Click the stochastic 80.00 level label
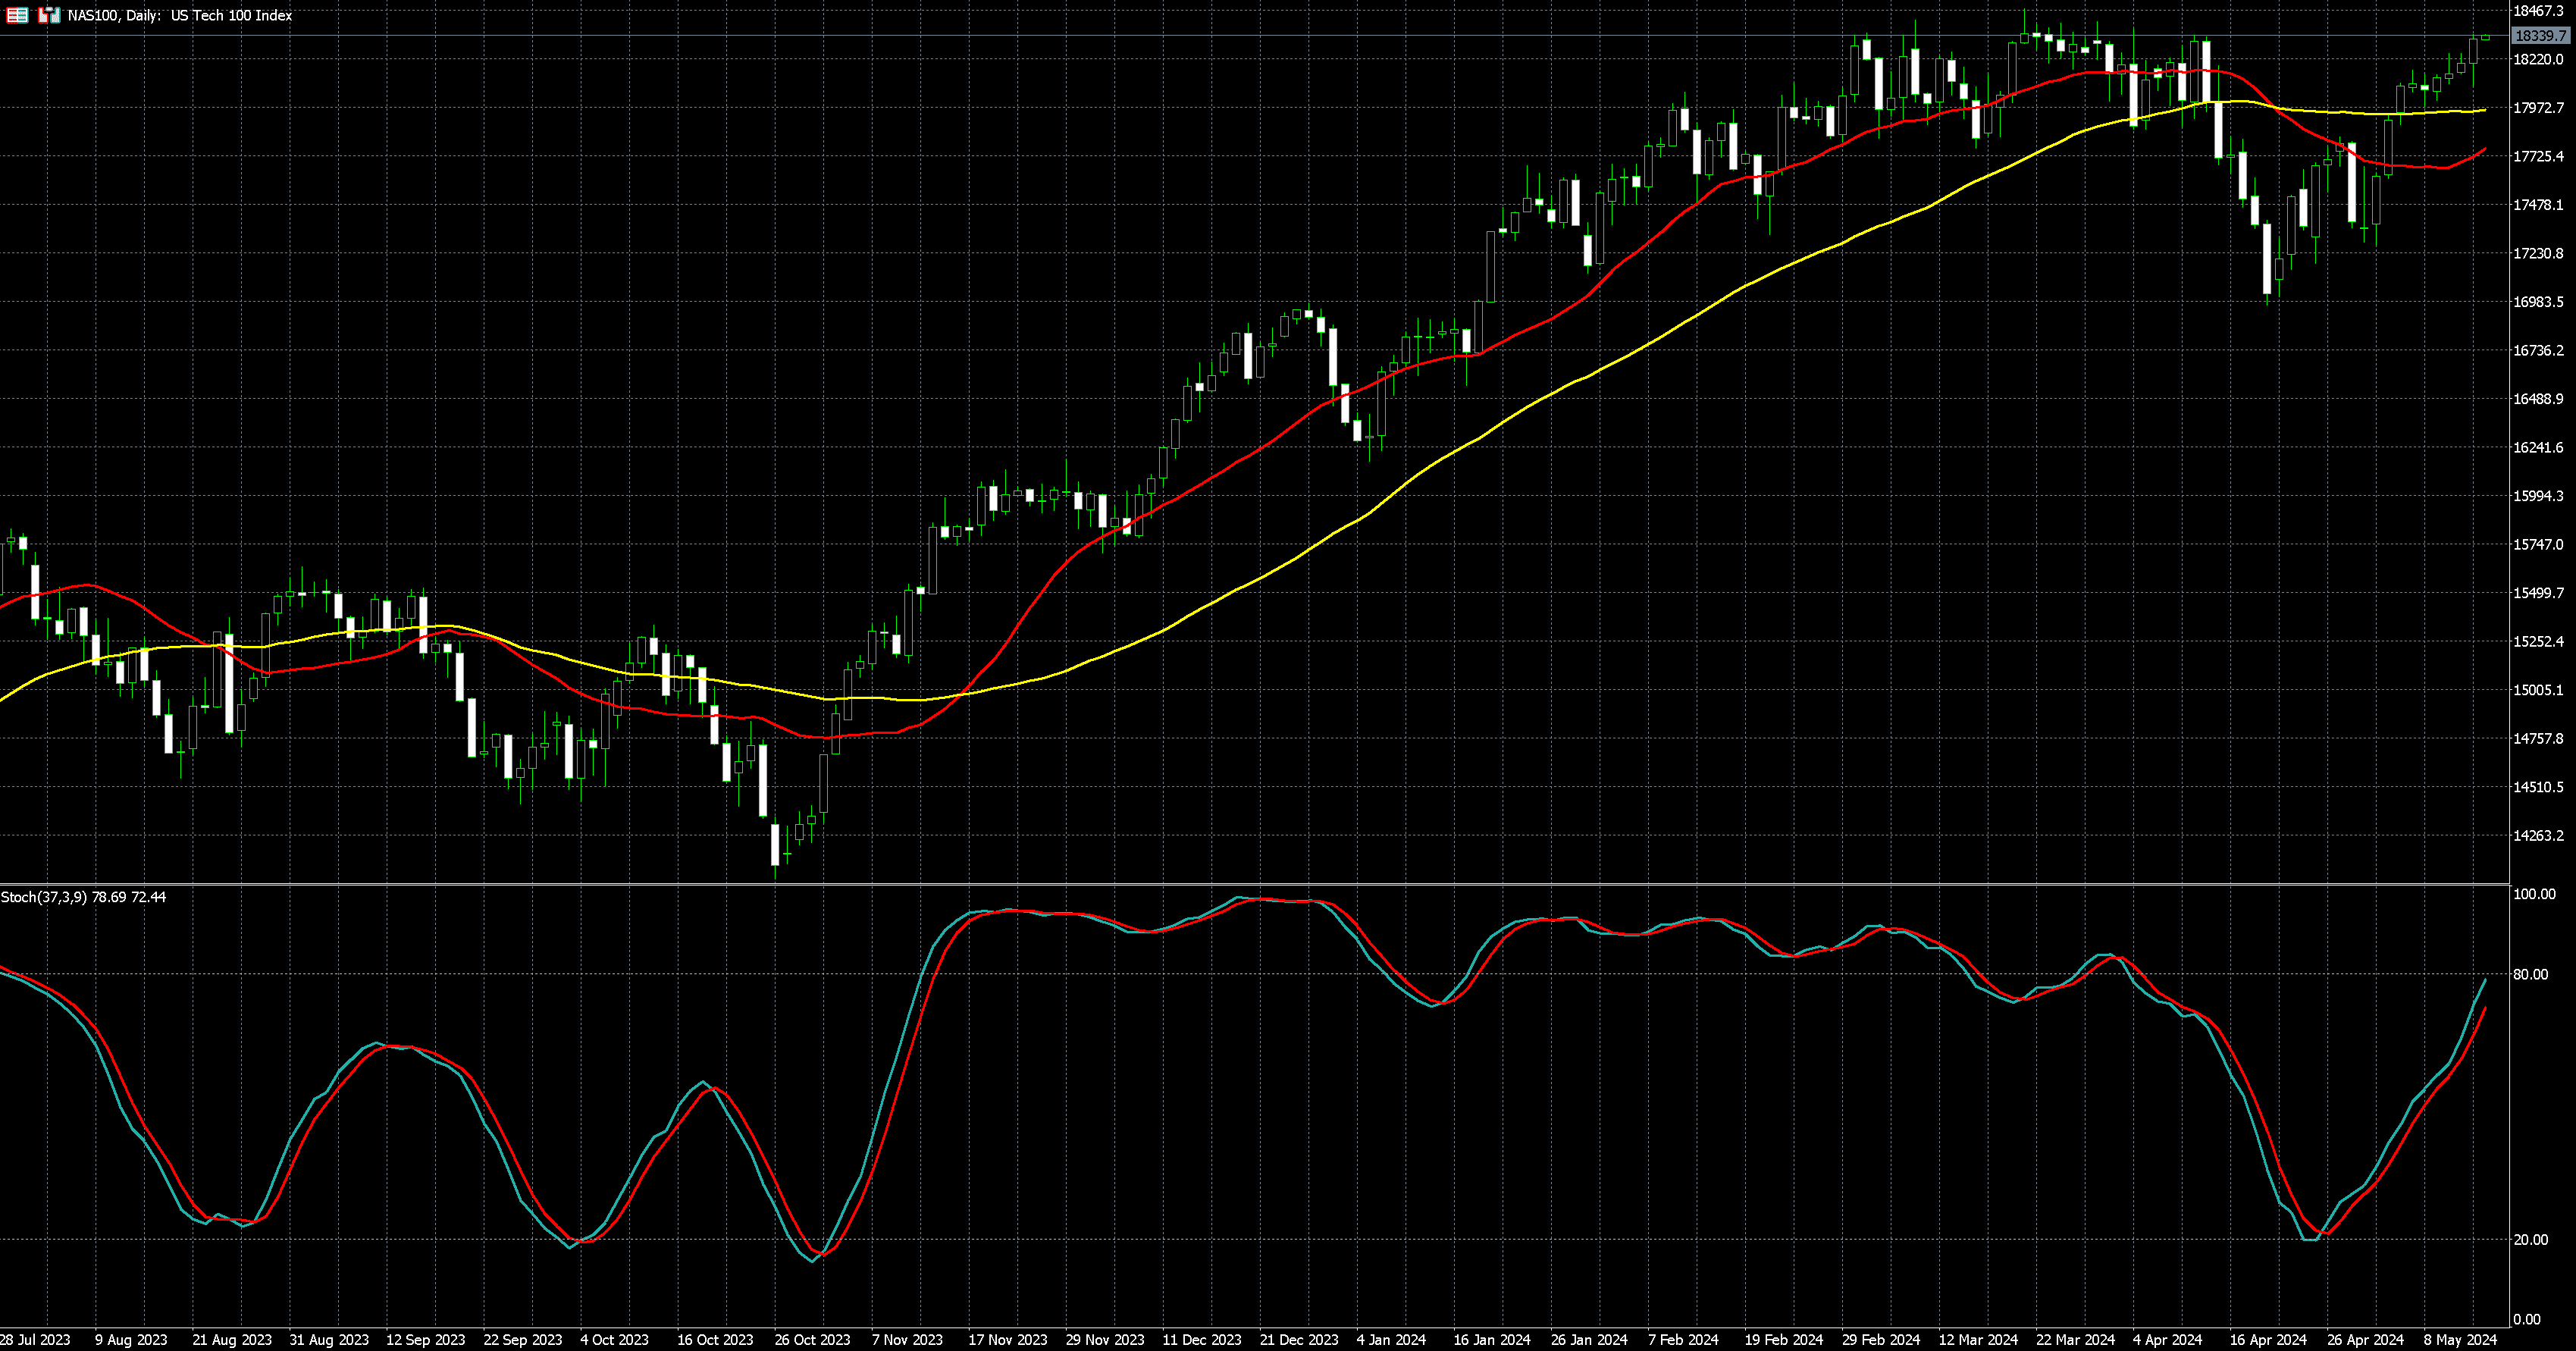This screenshot has height=1351, width=2576. pyautogui.click(x=2530, y=974)
